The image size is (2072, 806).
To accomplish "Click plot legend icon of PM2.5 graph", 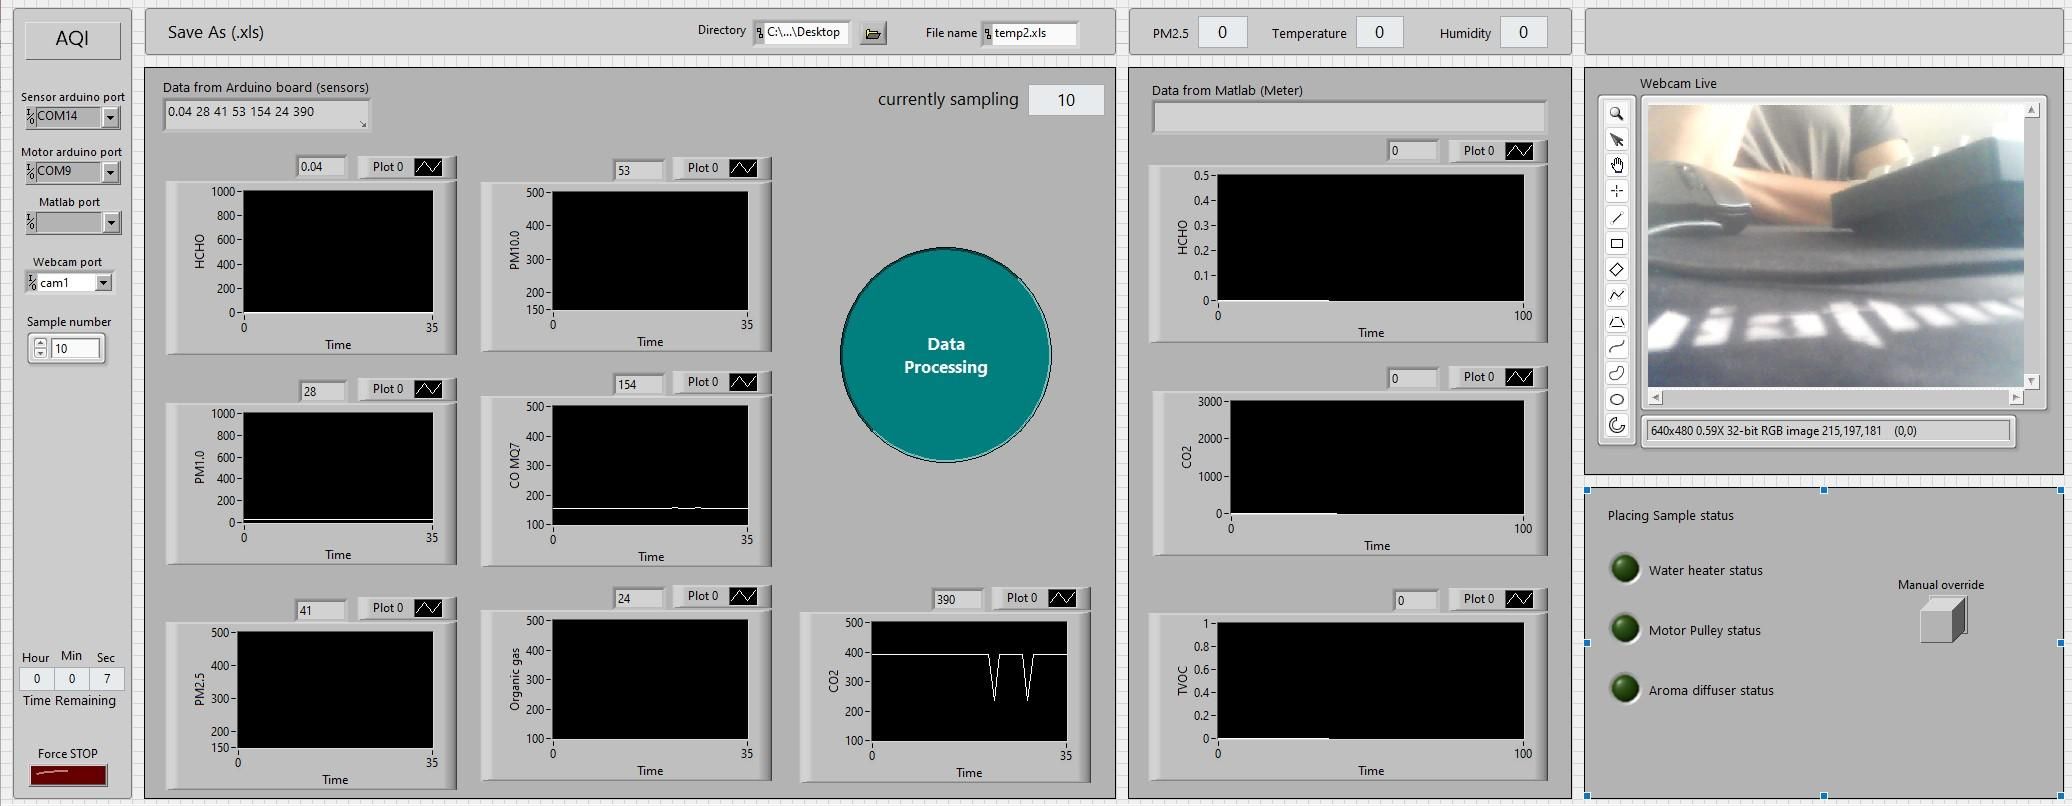I will (428, 608).
